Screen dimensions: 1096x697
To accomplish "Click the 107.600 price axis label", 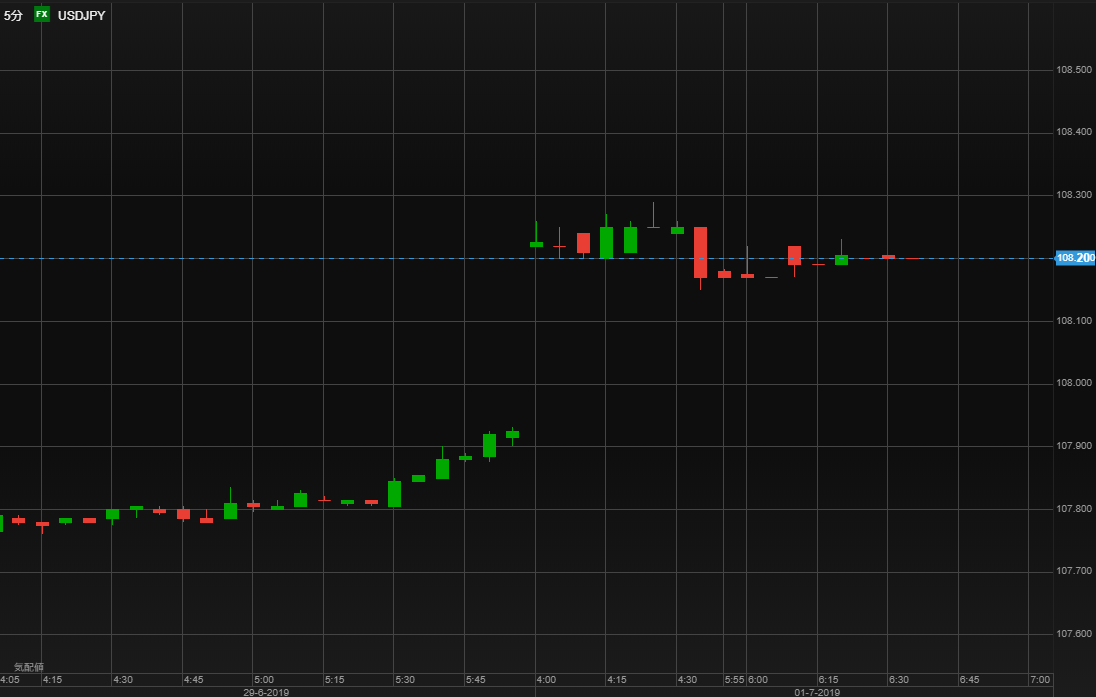I will (x=1074, y=634).
